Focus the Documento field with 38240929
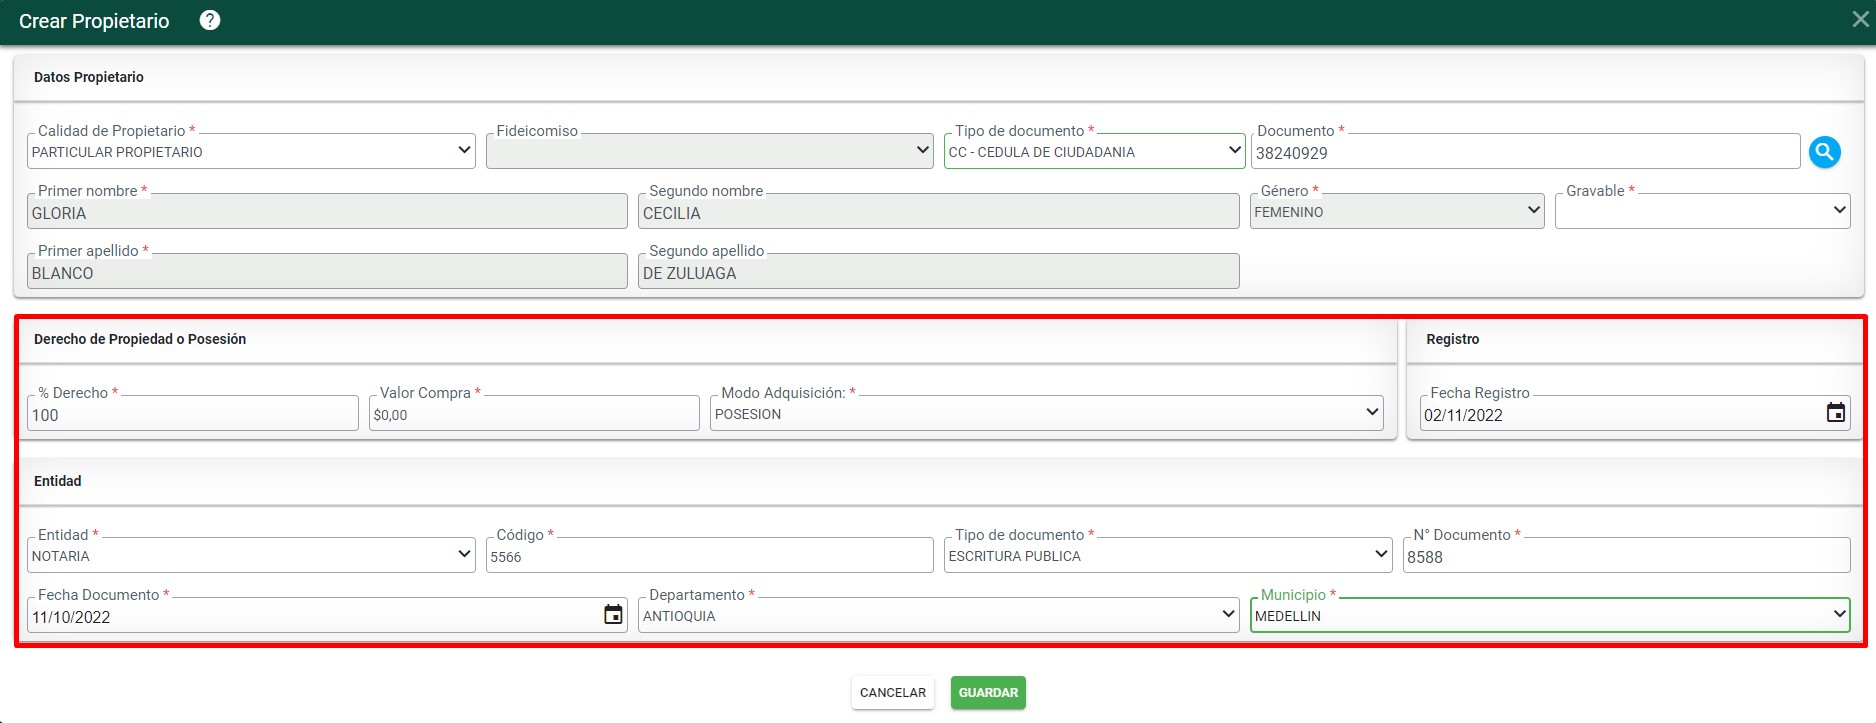 tap(1525, 152)
